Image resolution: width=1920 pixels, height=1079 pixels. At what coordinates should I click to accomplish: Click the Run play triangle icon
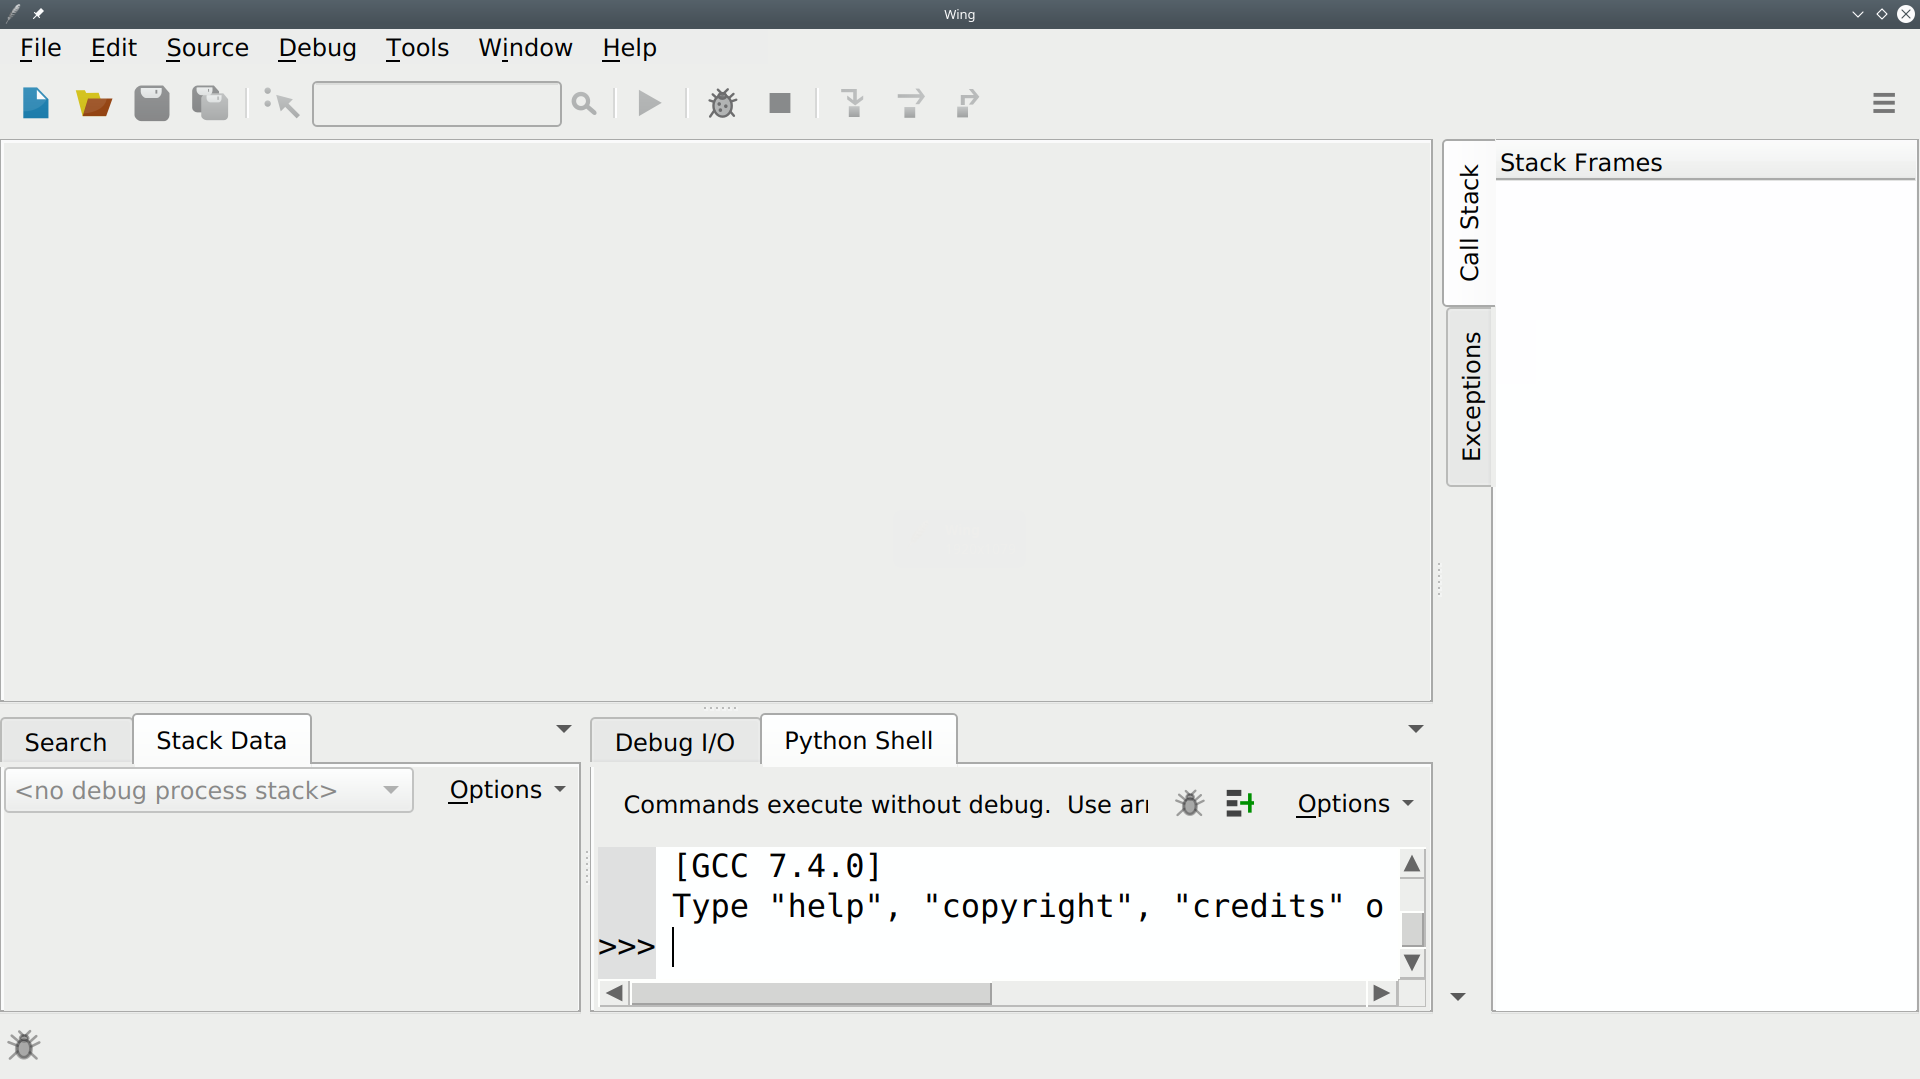coord(650,103)
